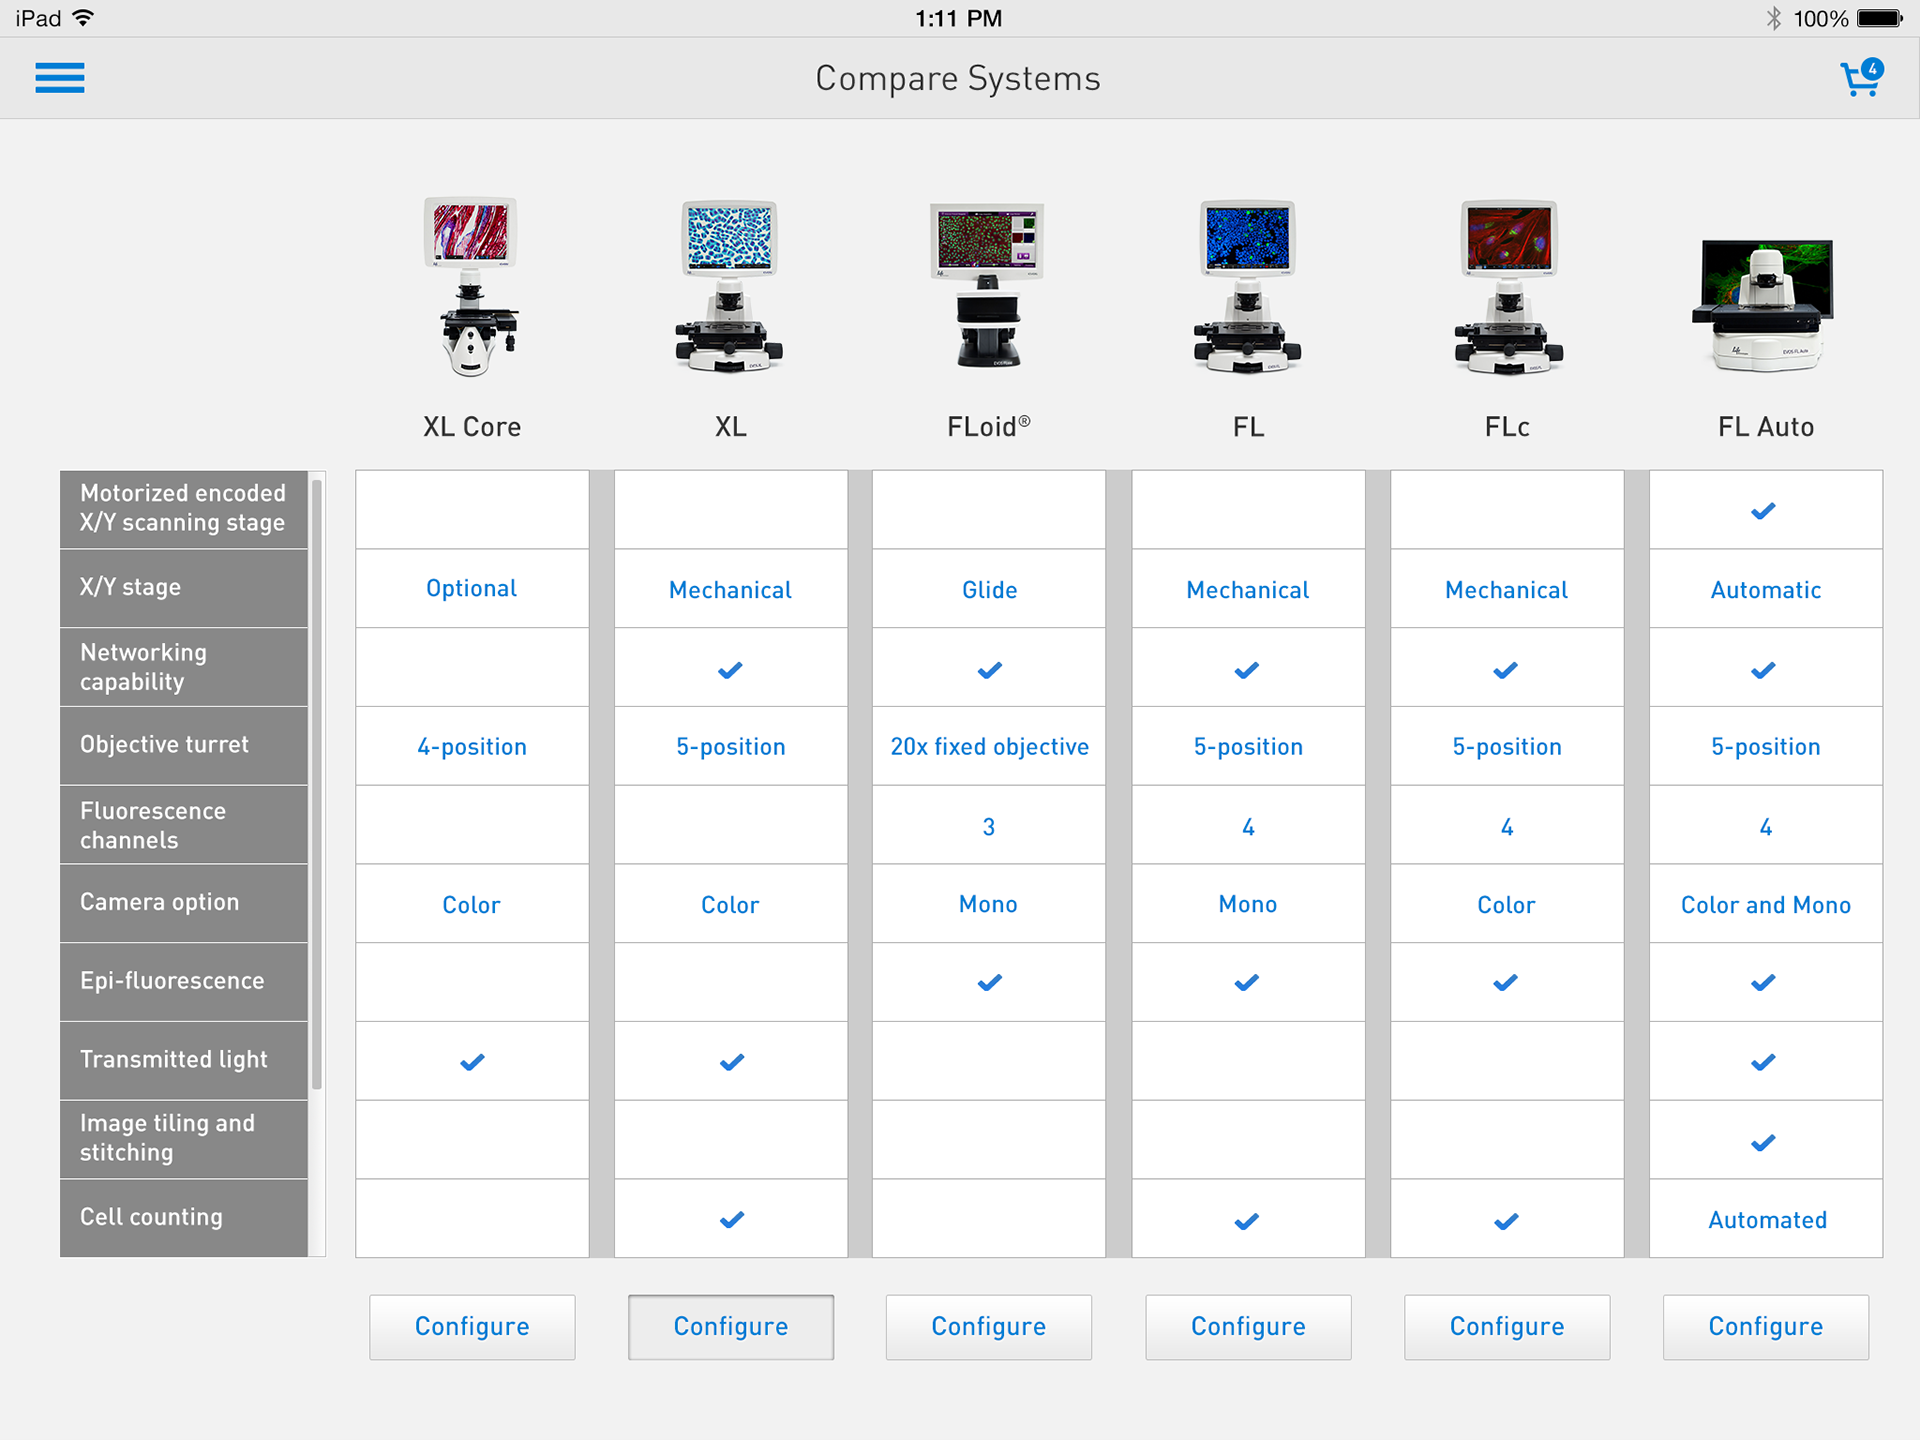The image size is (1920, 1440).
Task: Click FL Auto image tiling checkmark
Action: tap(1764, 1142)
